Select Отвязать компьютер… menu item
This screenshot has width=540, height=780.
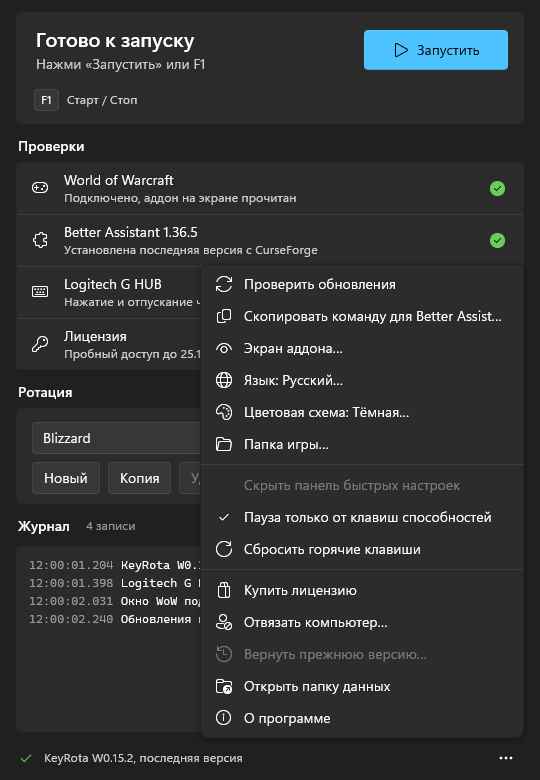point(362,622)
